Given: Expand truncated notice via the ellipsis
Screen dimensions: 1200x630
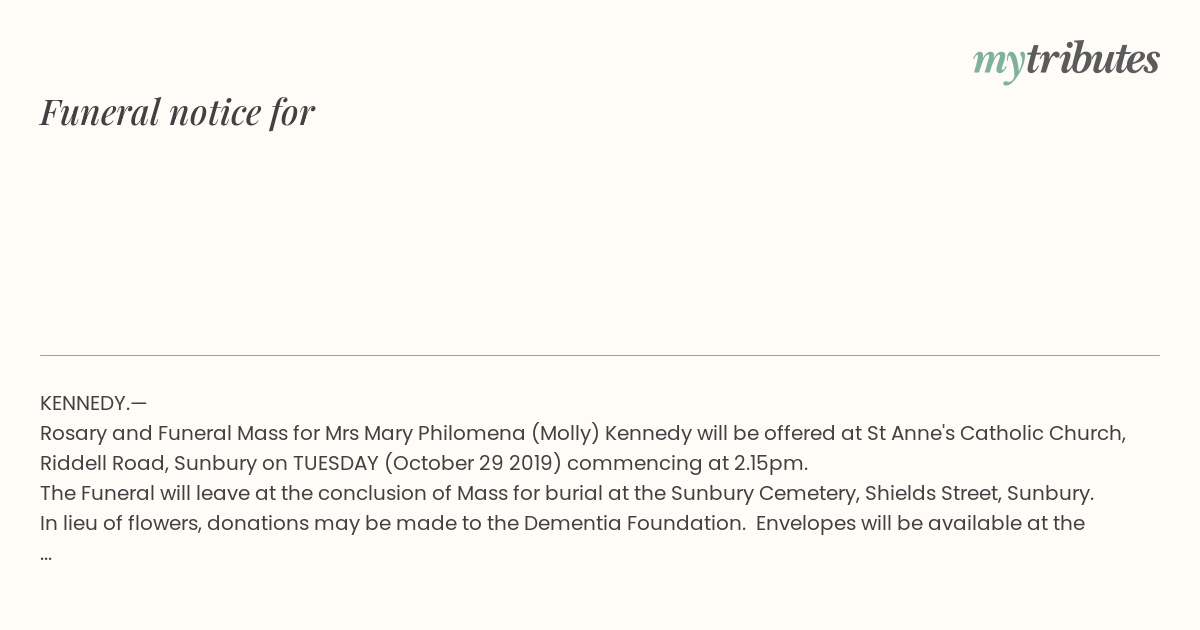Looking at the screenshot, I should (46, 554).
